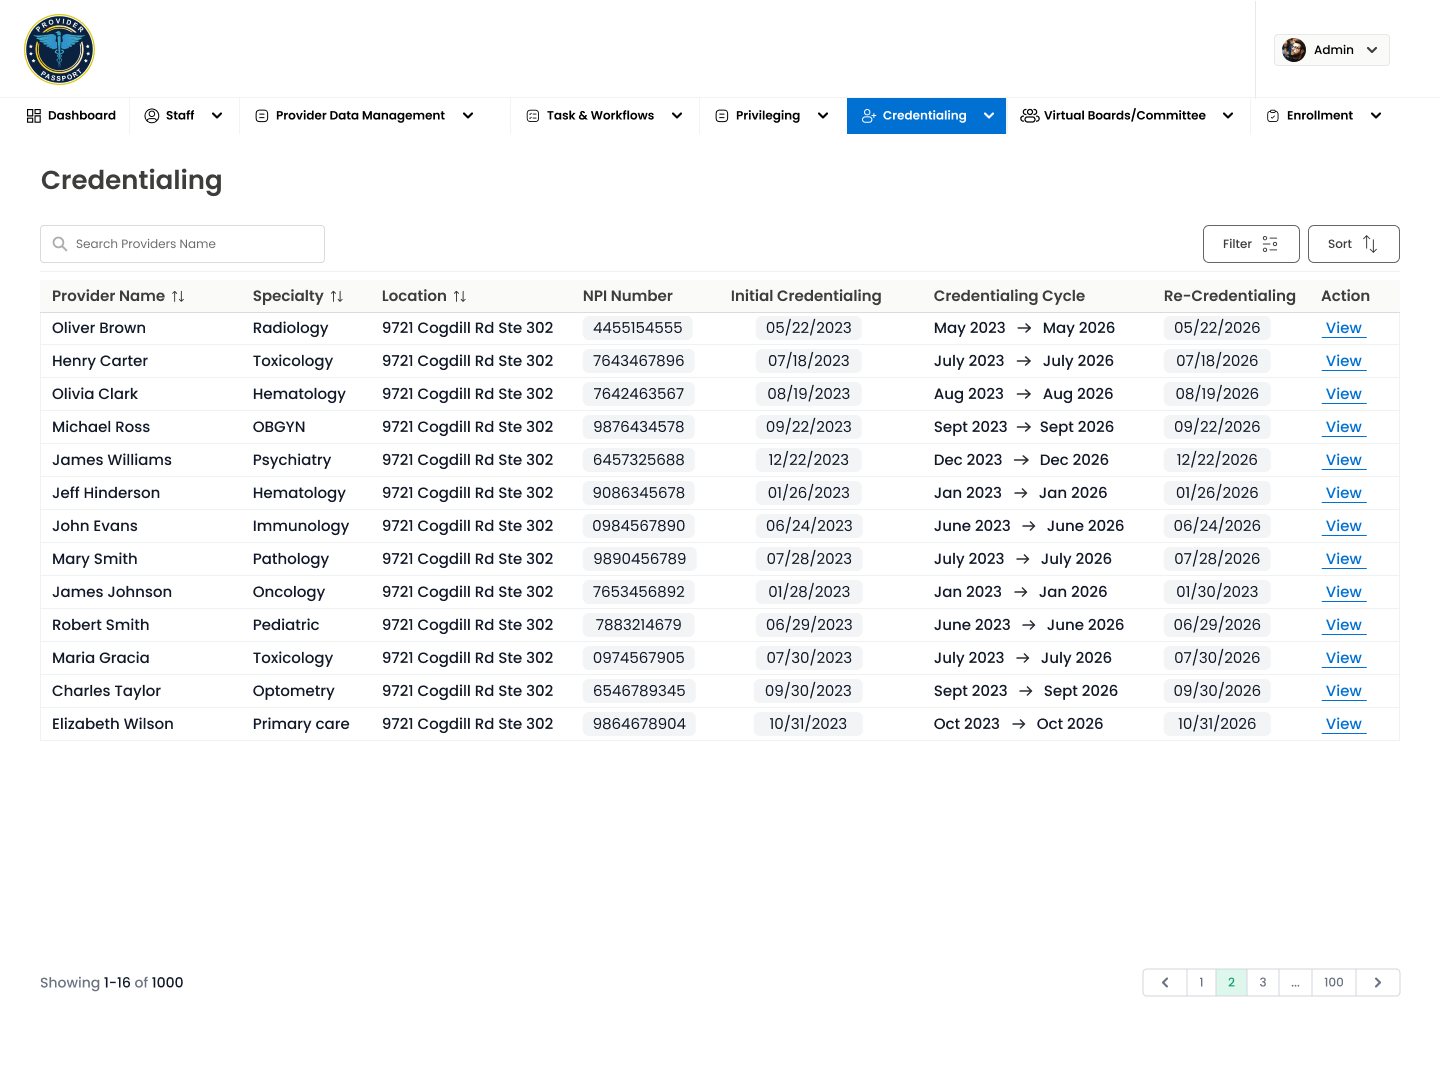Click the Credentialing navigation icon
The width and height of the screenshot is (1440, 1090).
(870, 115)
